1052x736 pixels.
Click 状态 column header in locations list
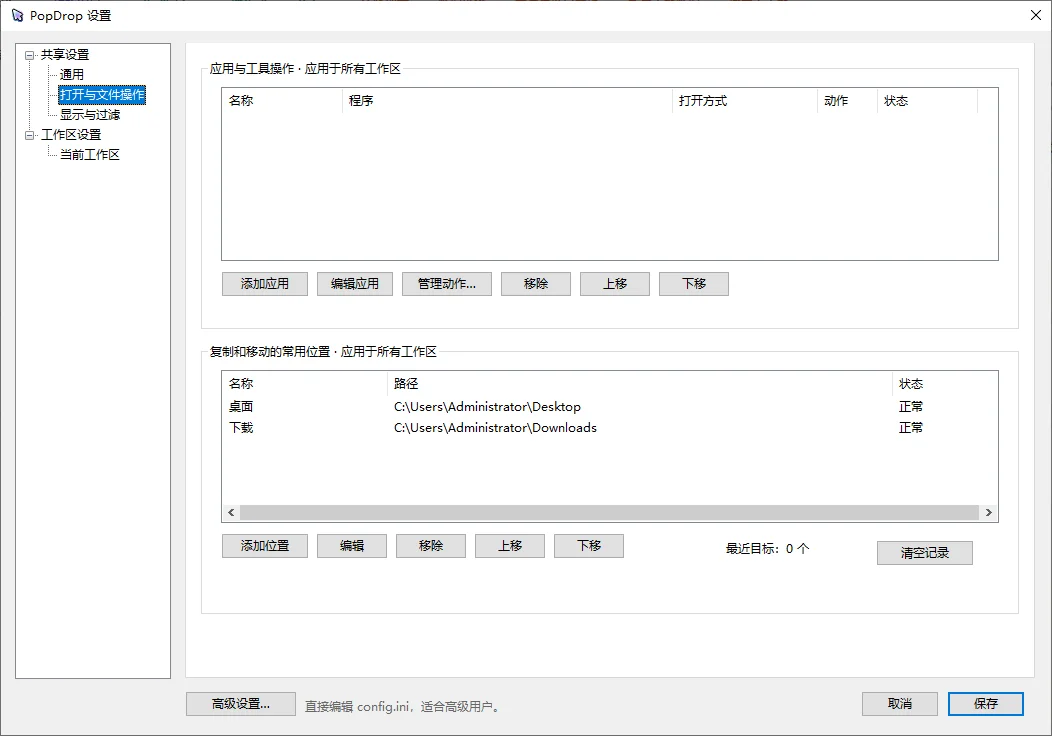[945, 384]
